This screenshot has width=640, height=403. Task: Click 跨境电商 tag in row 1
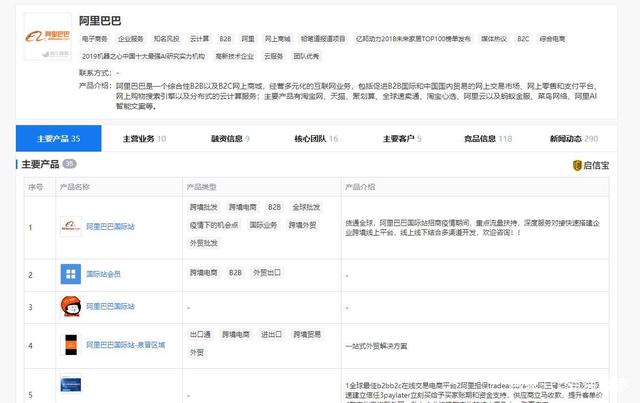242,207
